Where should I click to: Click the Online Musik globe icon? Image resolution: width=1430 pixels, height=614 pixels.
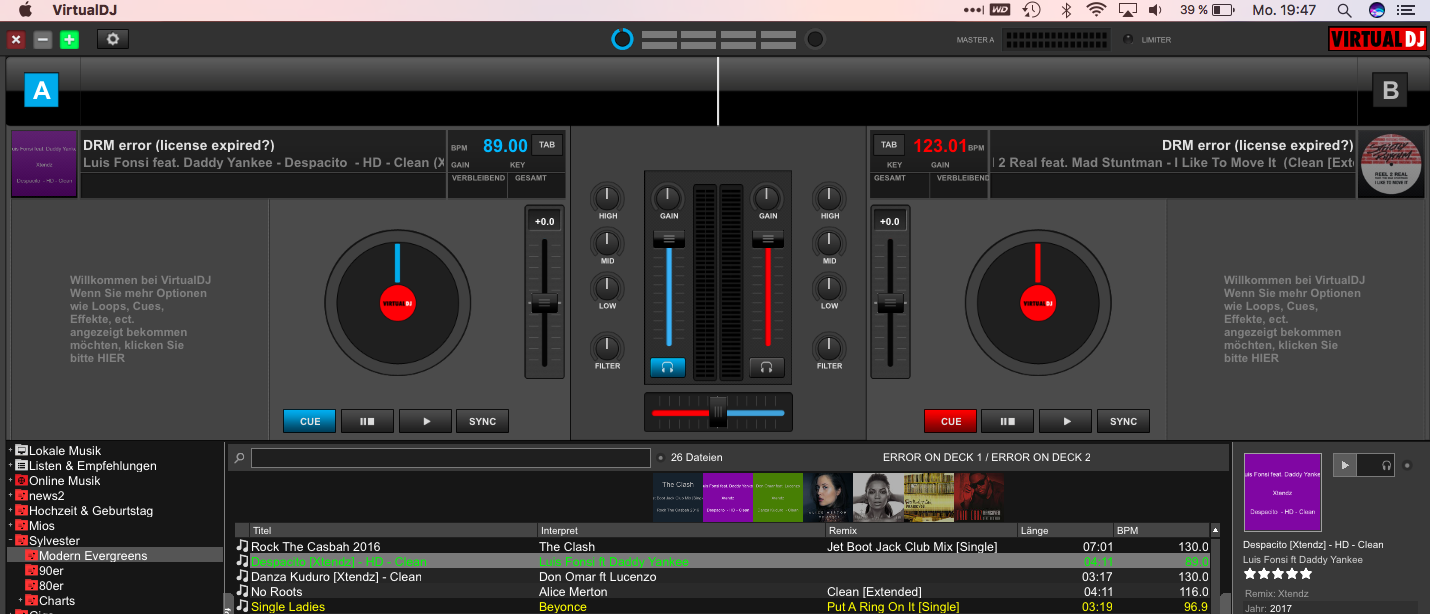(21, 481)
